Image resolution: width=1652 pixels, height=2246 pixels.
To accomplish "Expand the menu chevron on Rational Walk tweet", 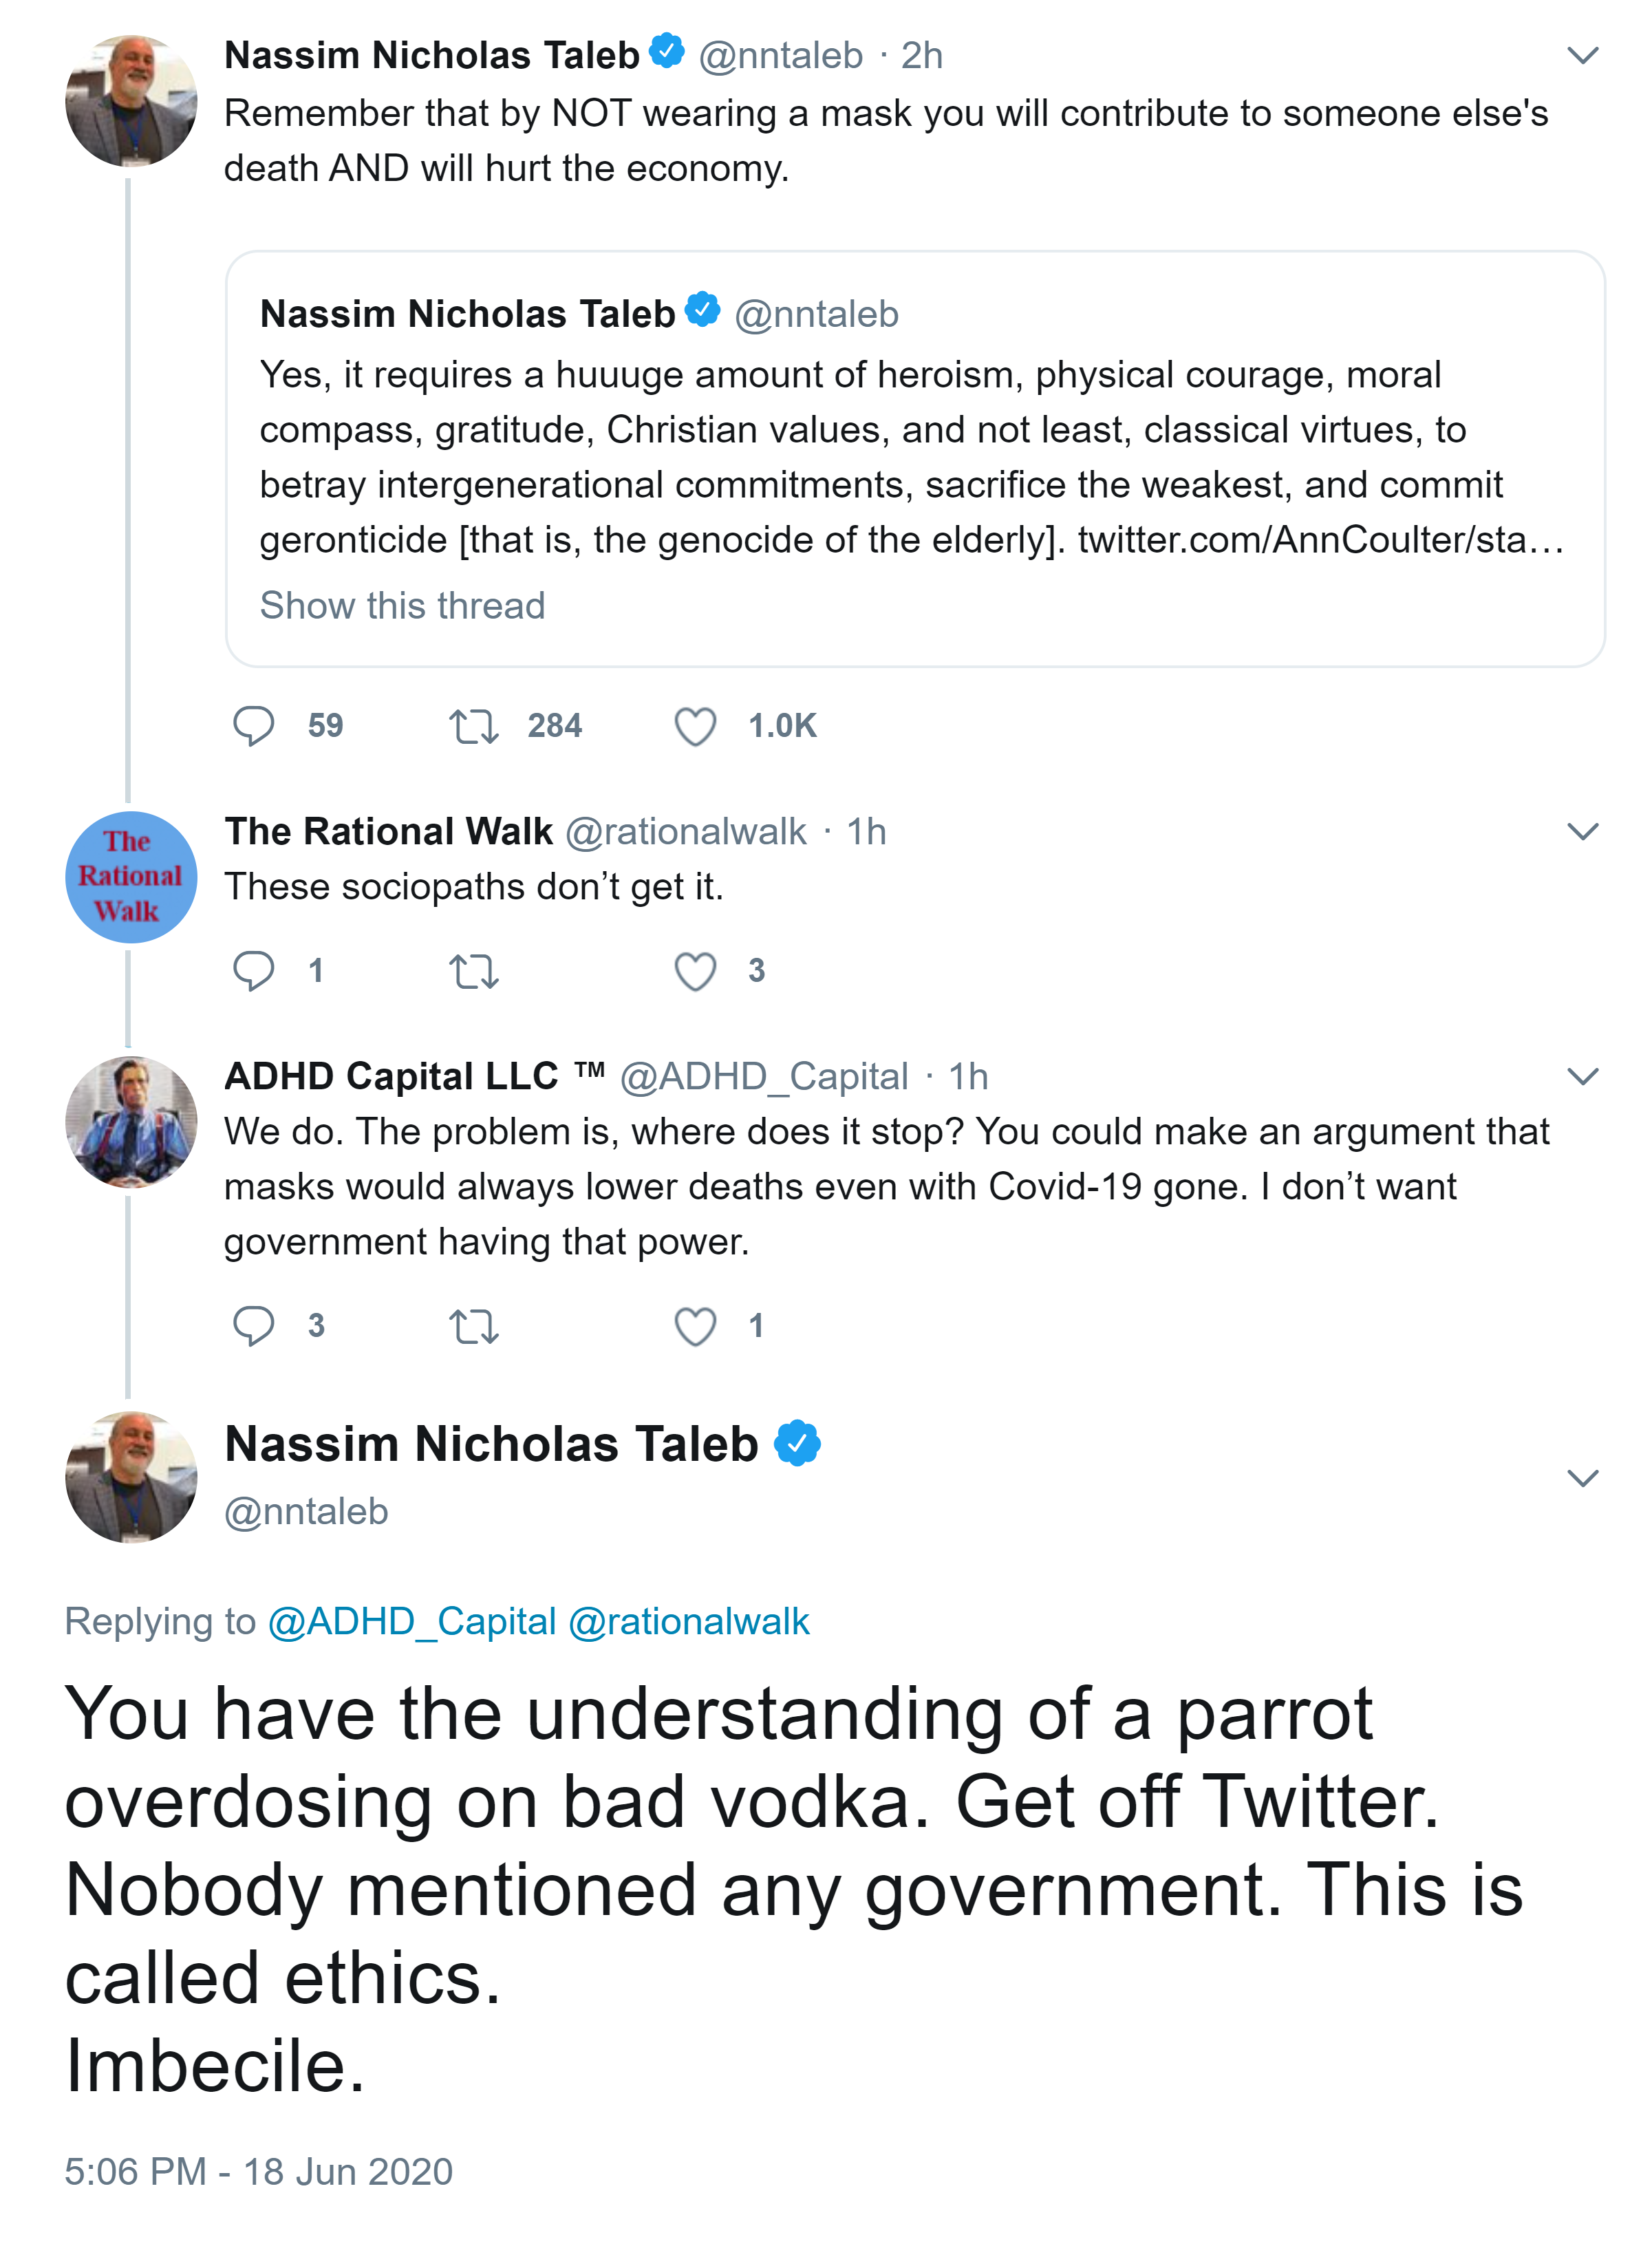I will 1582,831.
